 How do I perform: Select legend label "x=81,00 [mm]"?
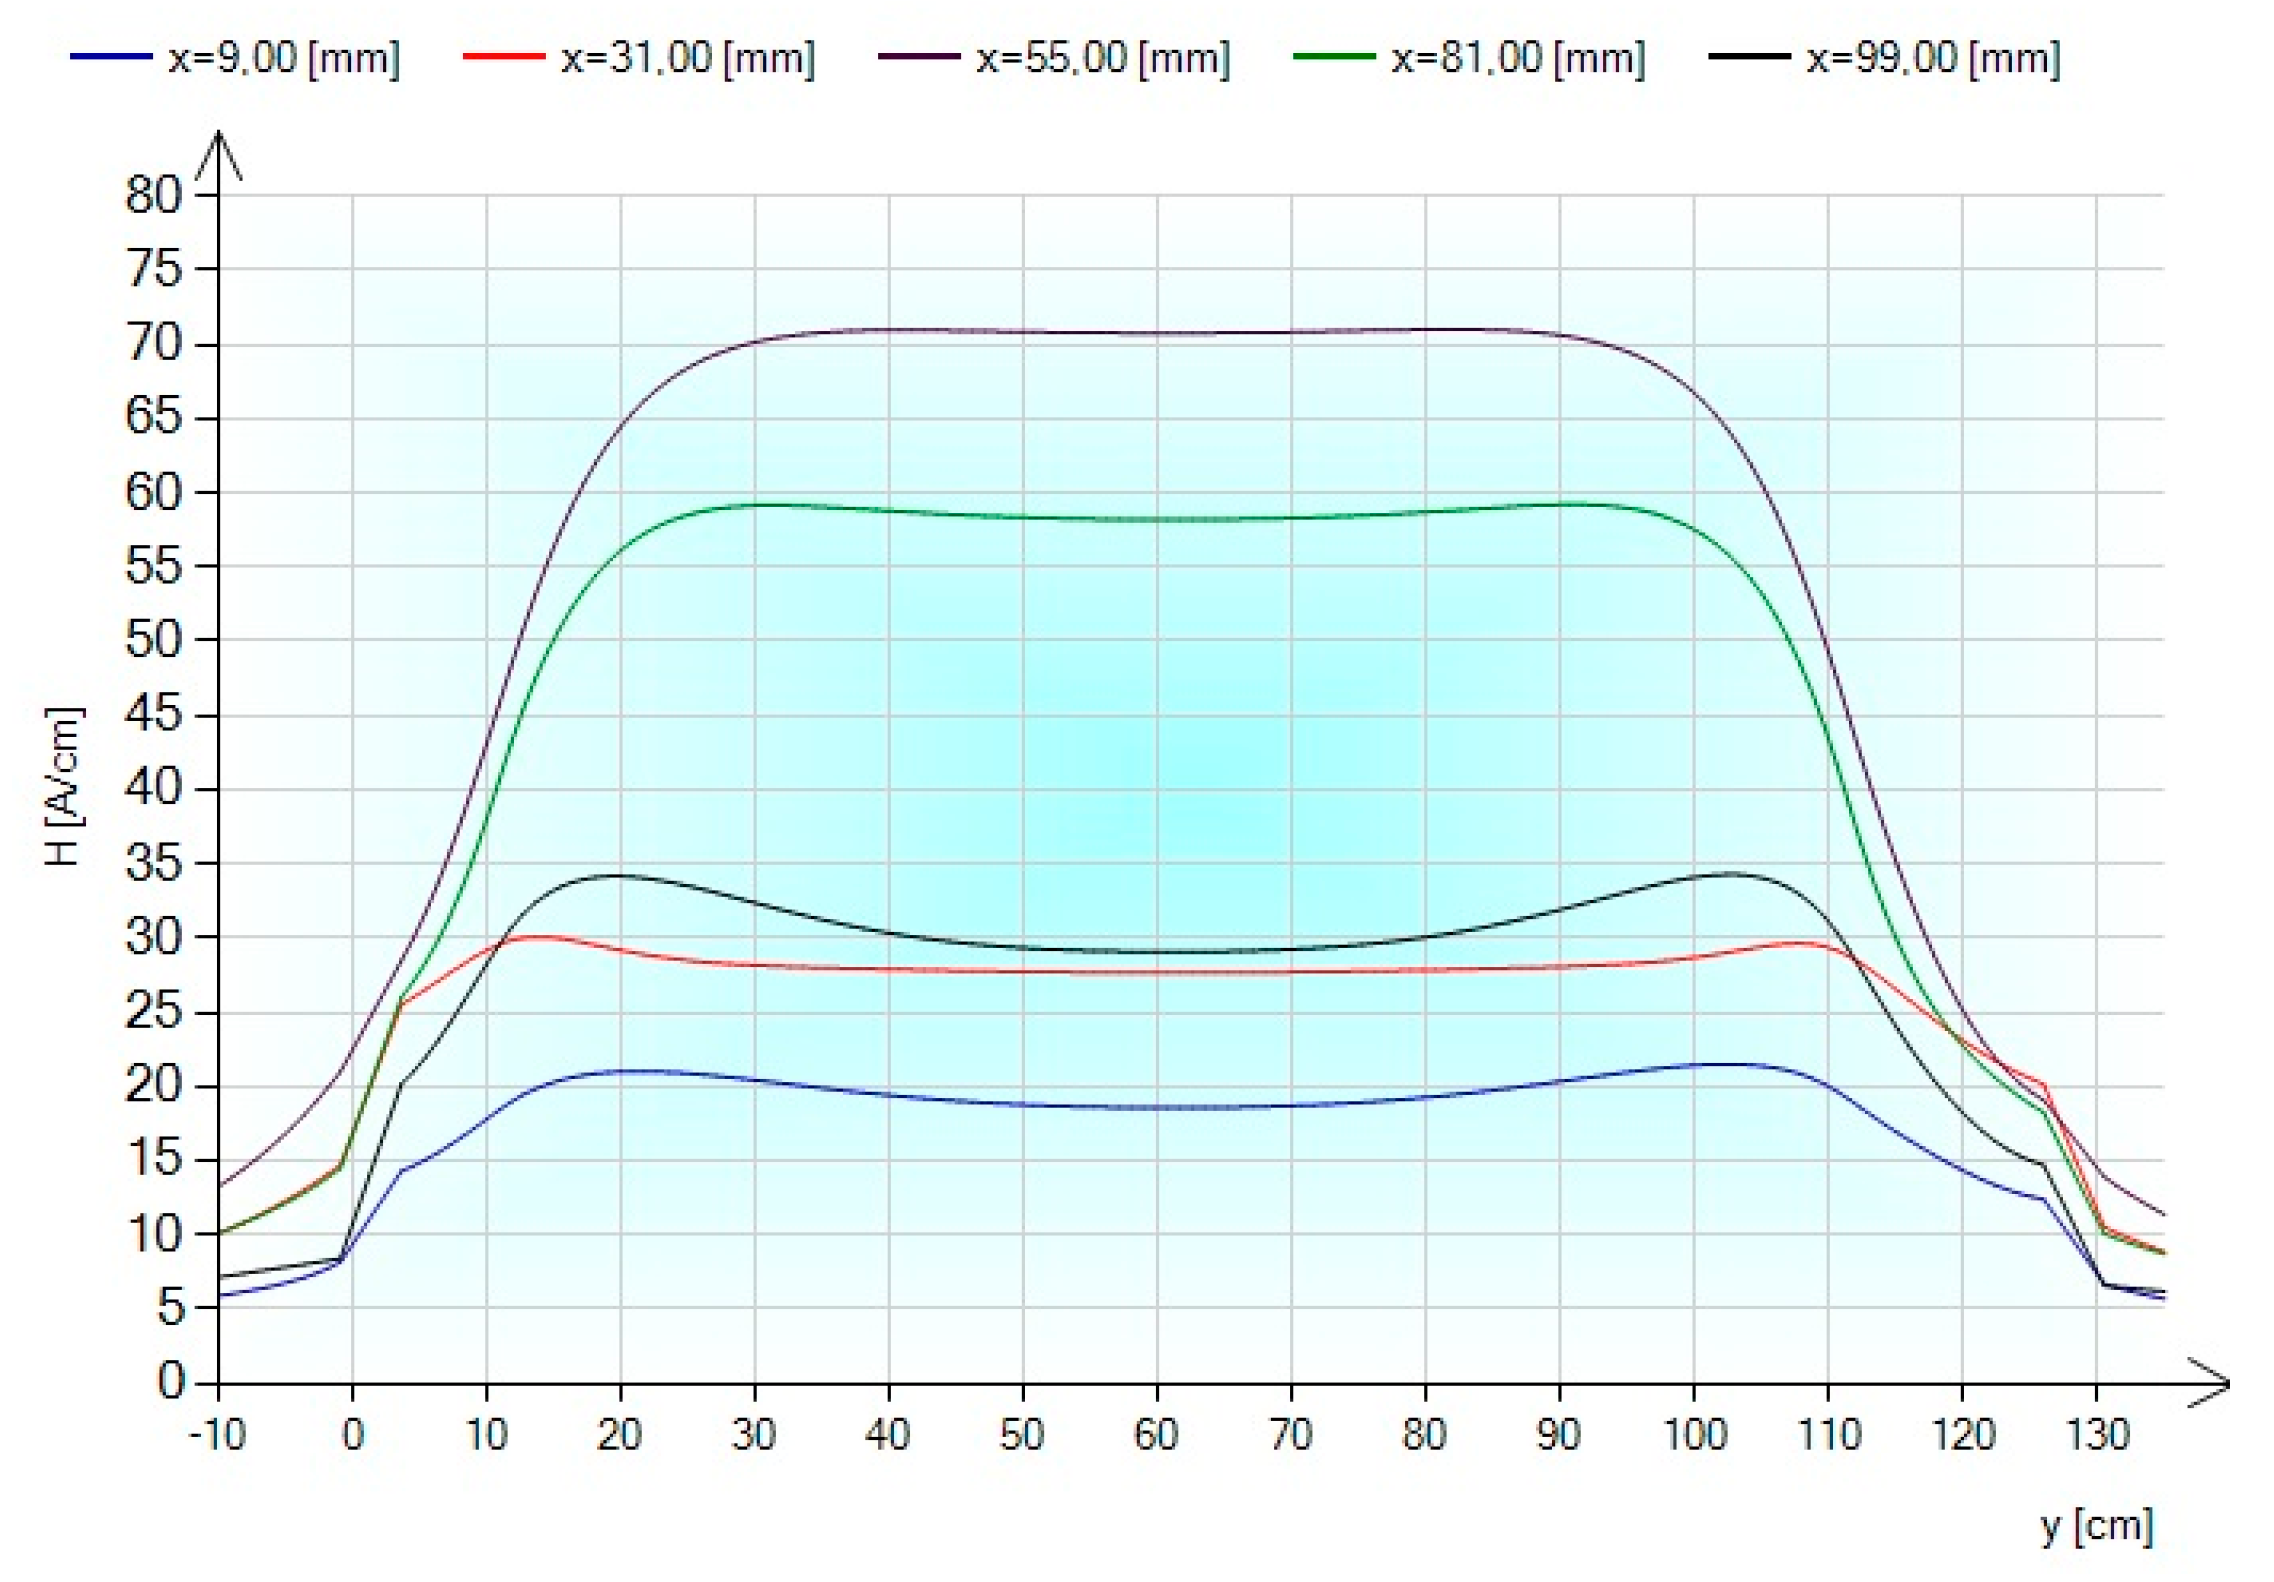(x=1518, y=58)
